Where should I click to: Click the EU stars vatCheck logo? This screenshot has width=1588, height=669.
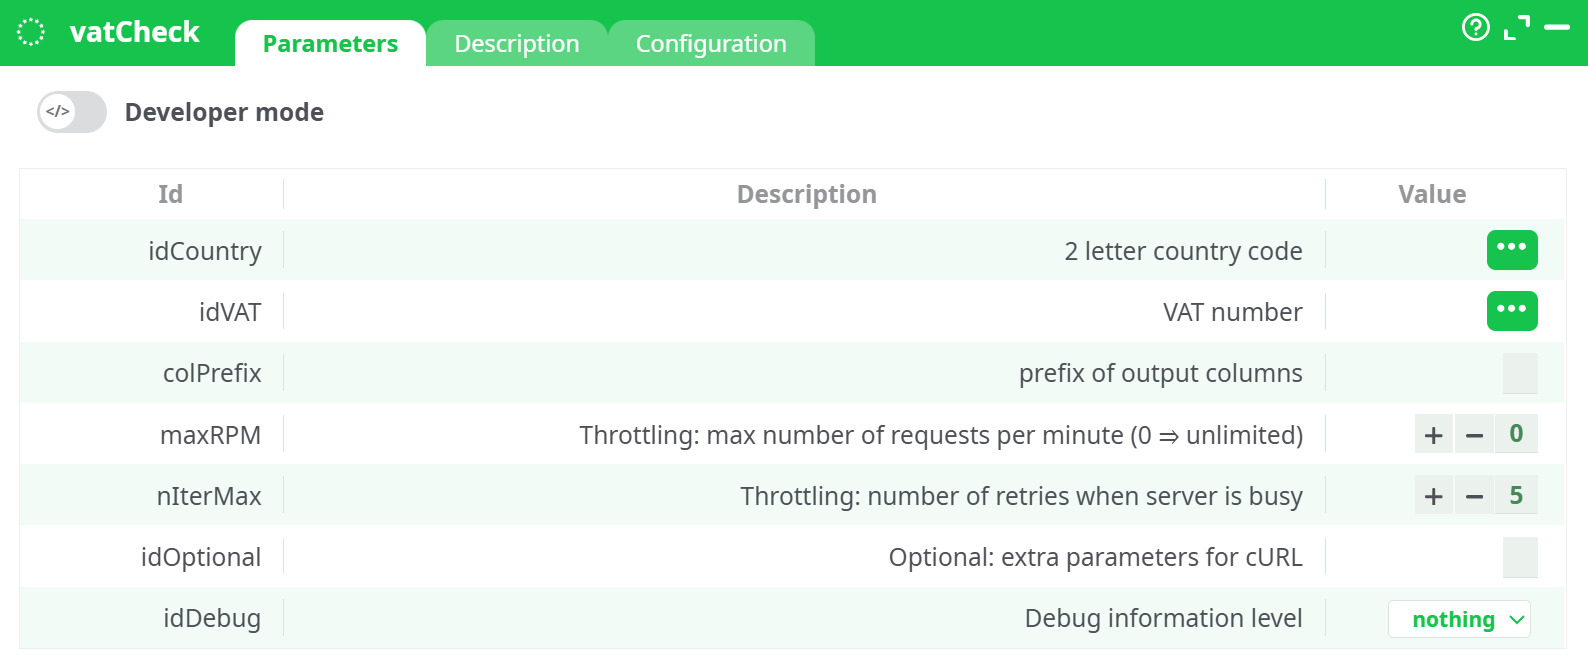click(31, 31)
